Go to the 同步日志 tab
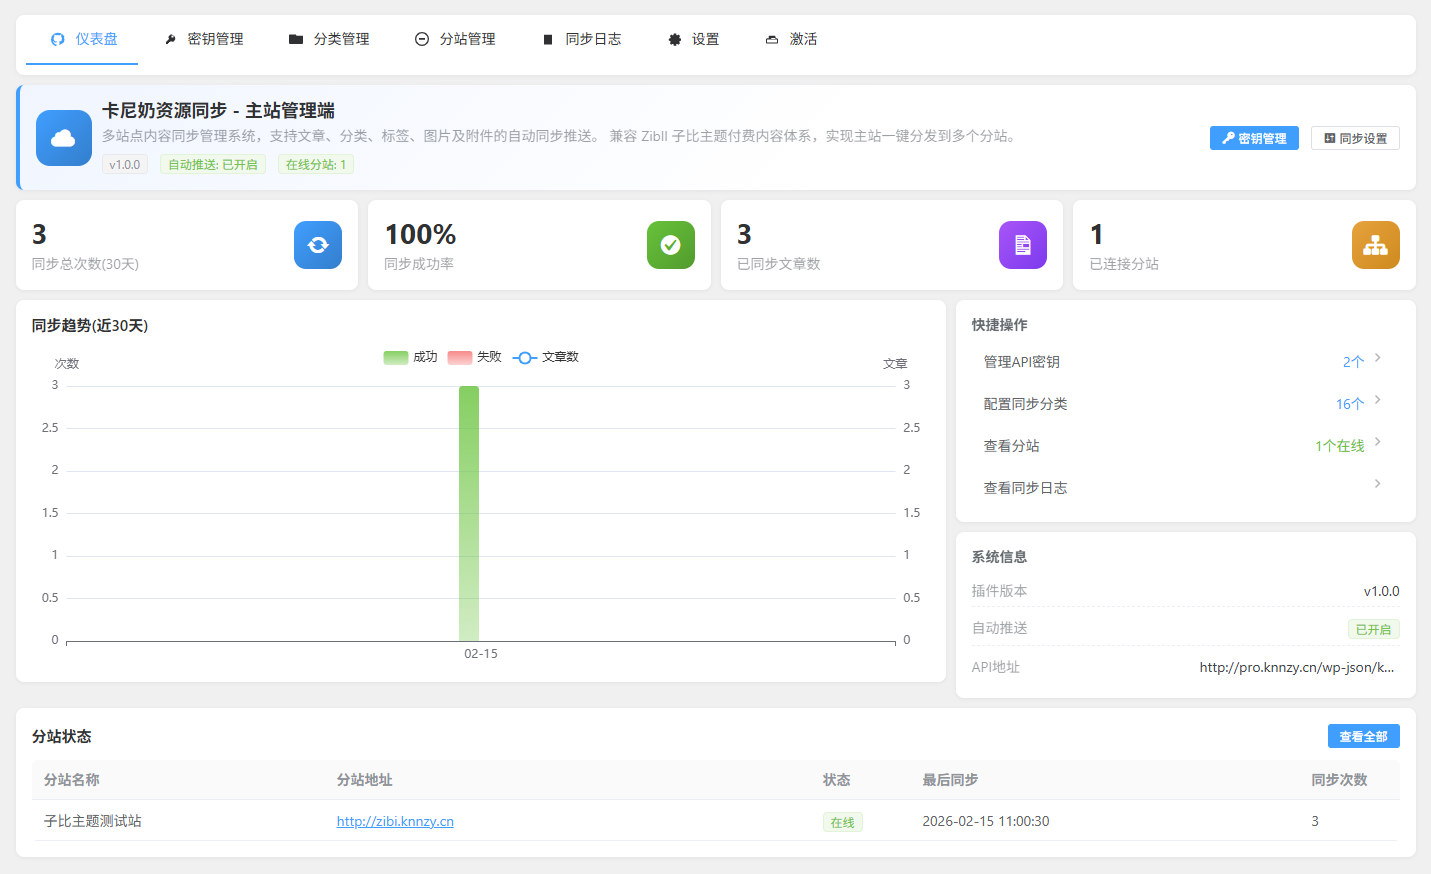 point(581,39)
